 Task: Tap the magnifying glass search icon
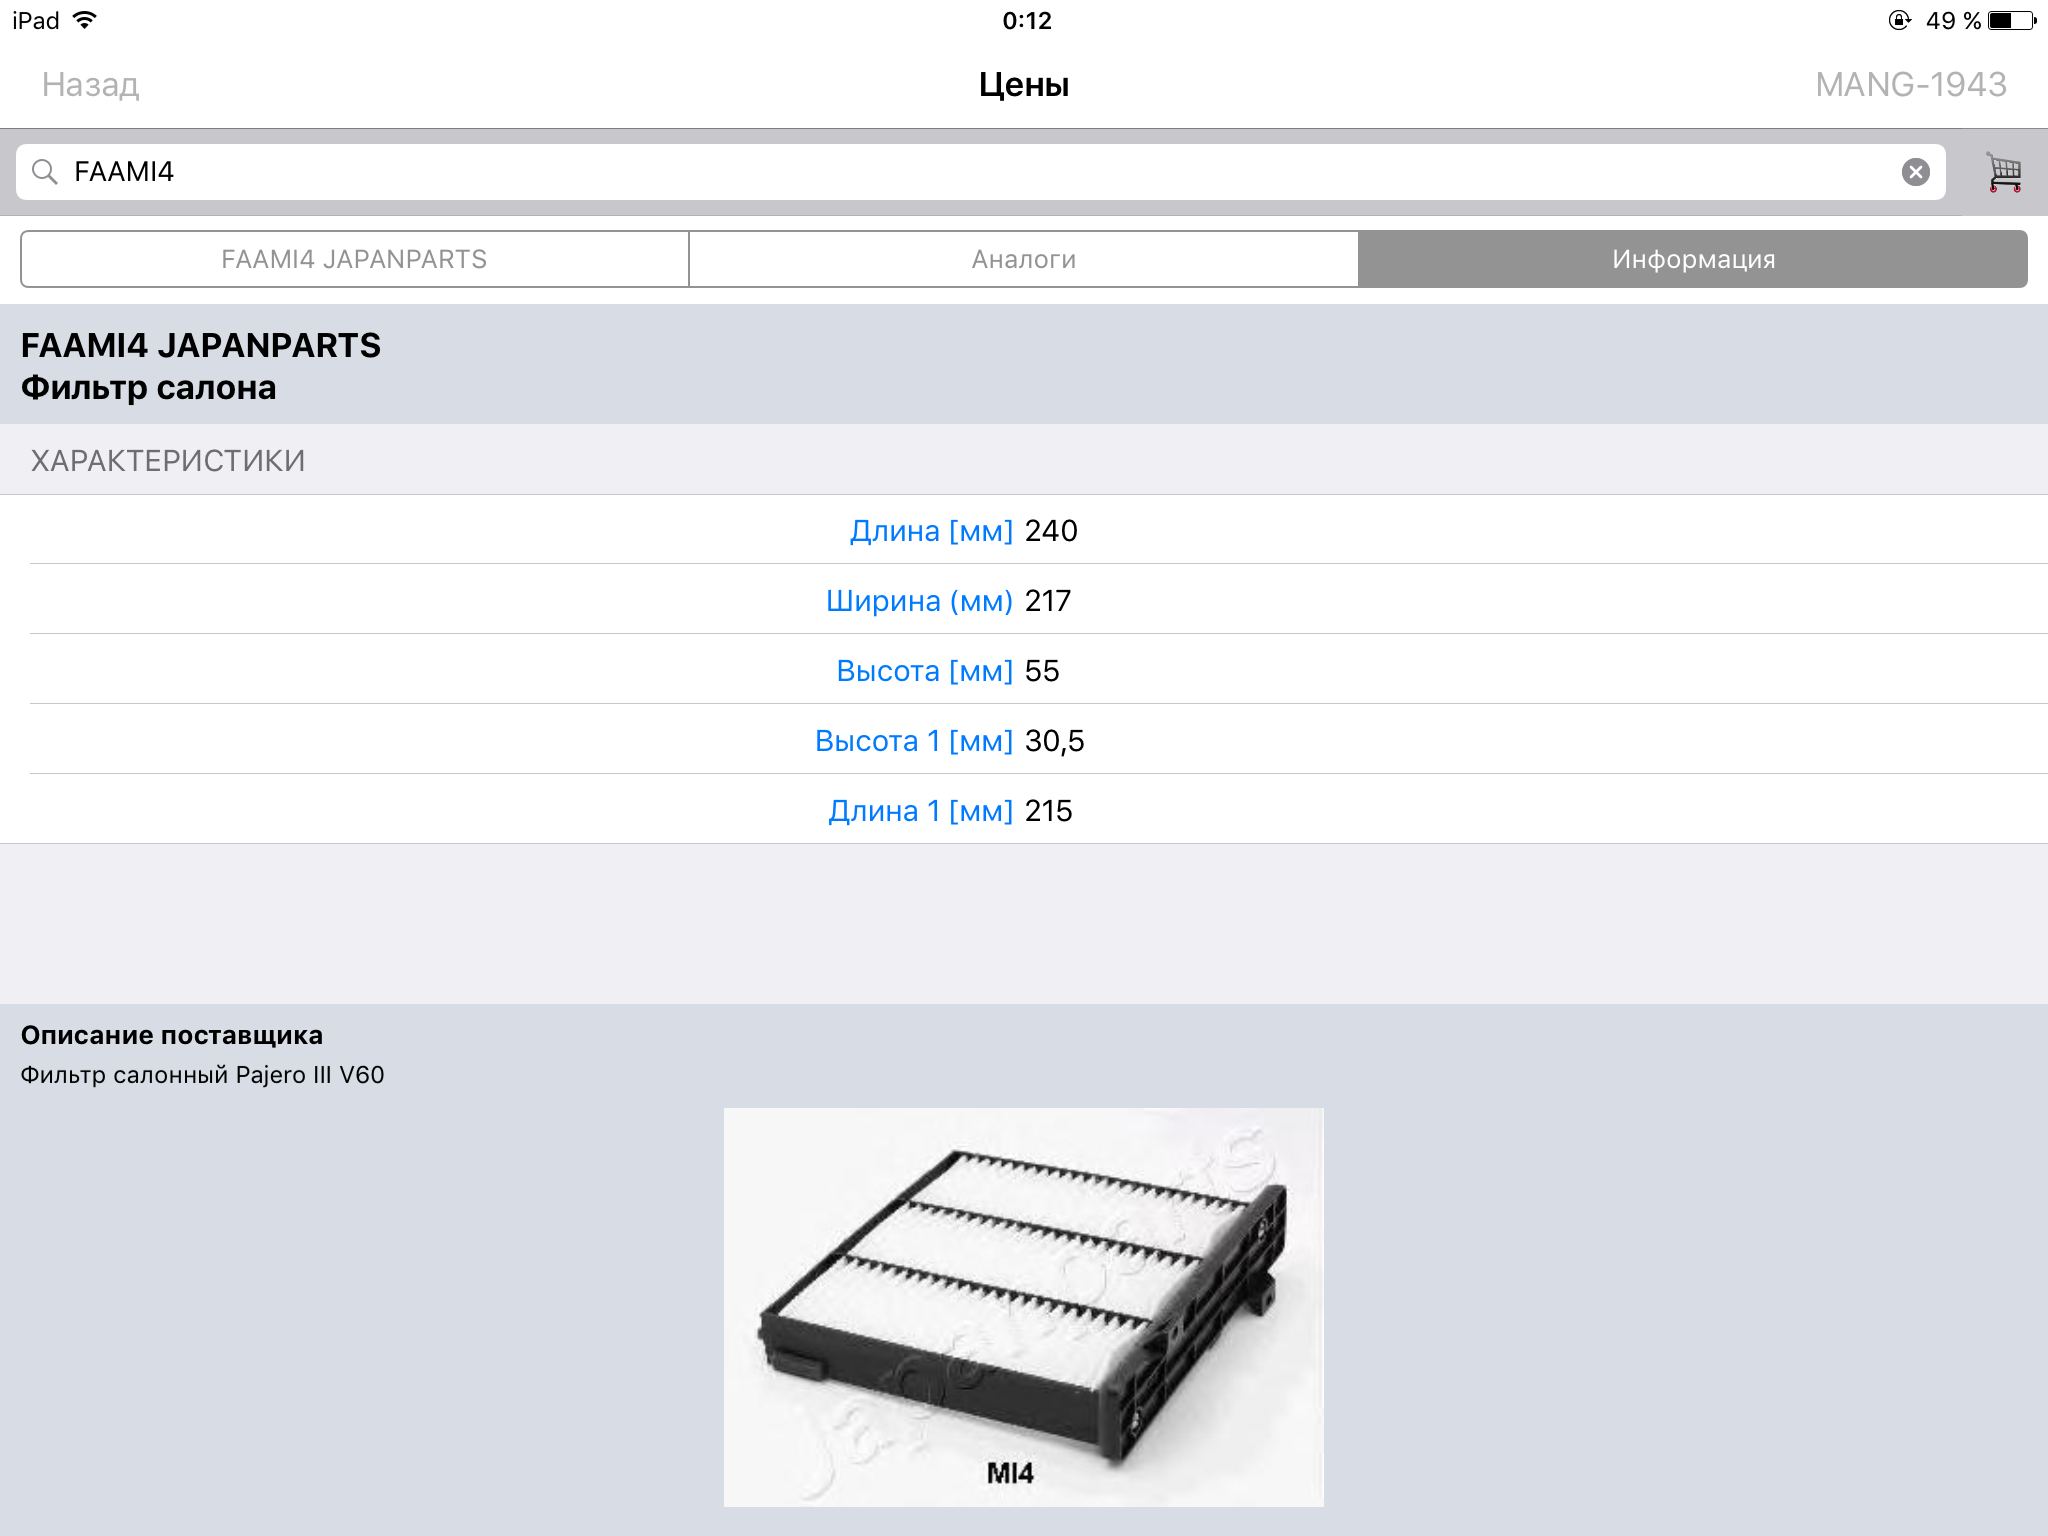pos(44,172)
